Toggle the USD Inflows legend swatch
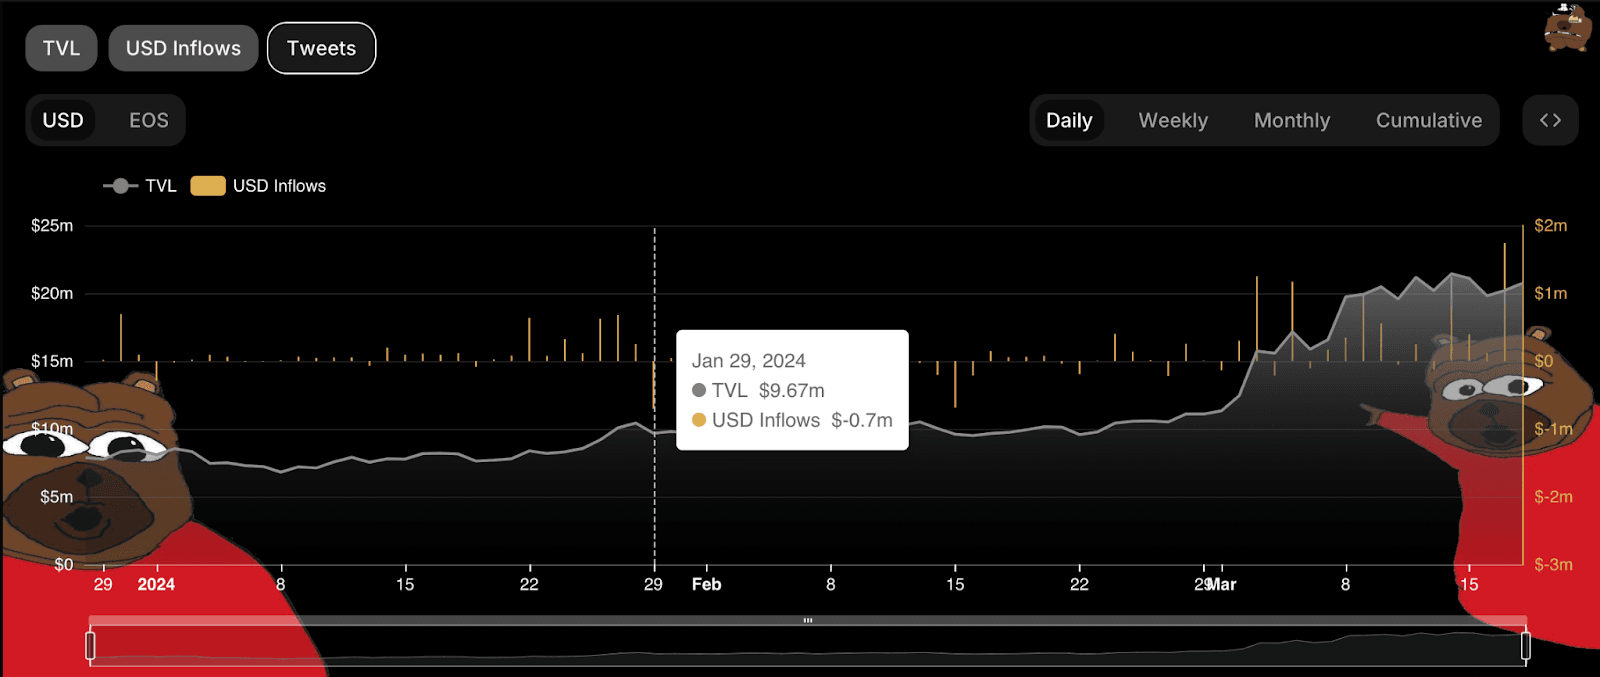 [208, 186]
